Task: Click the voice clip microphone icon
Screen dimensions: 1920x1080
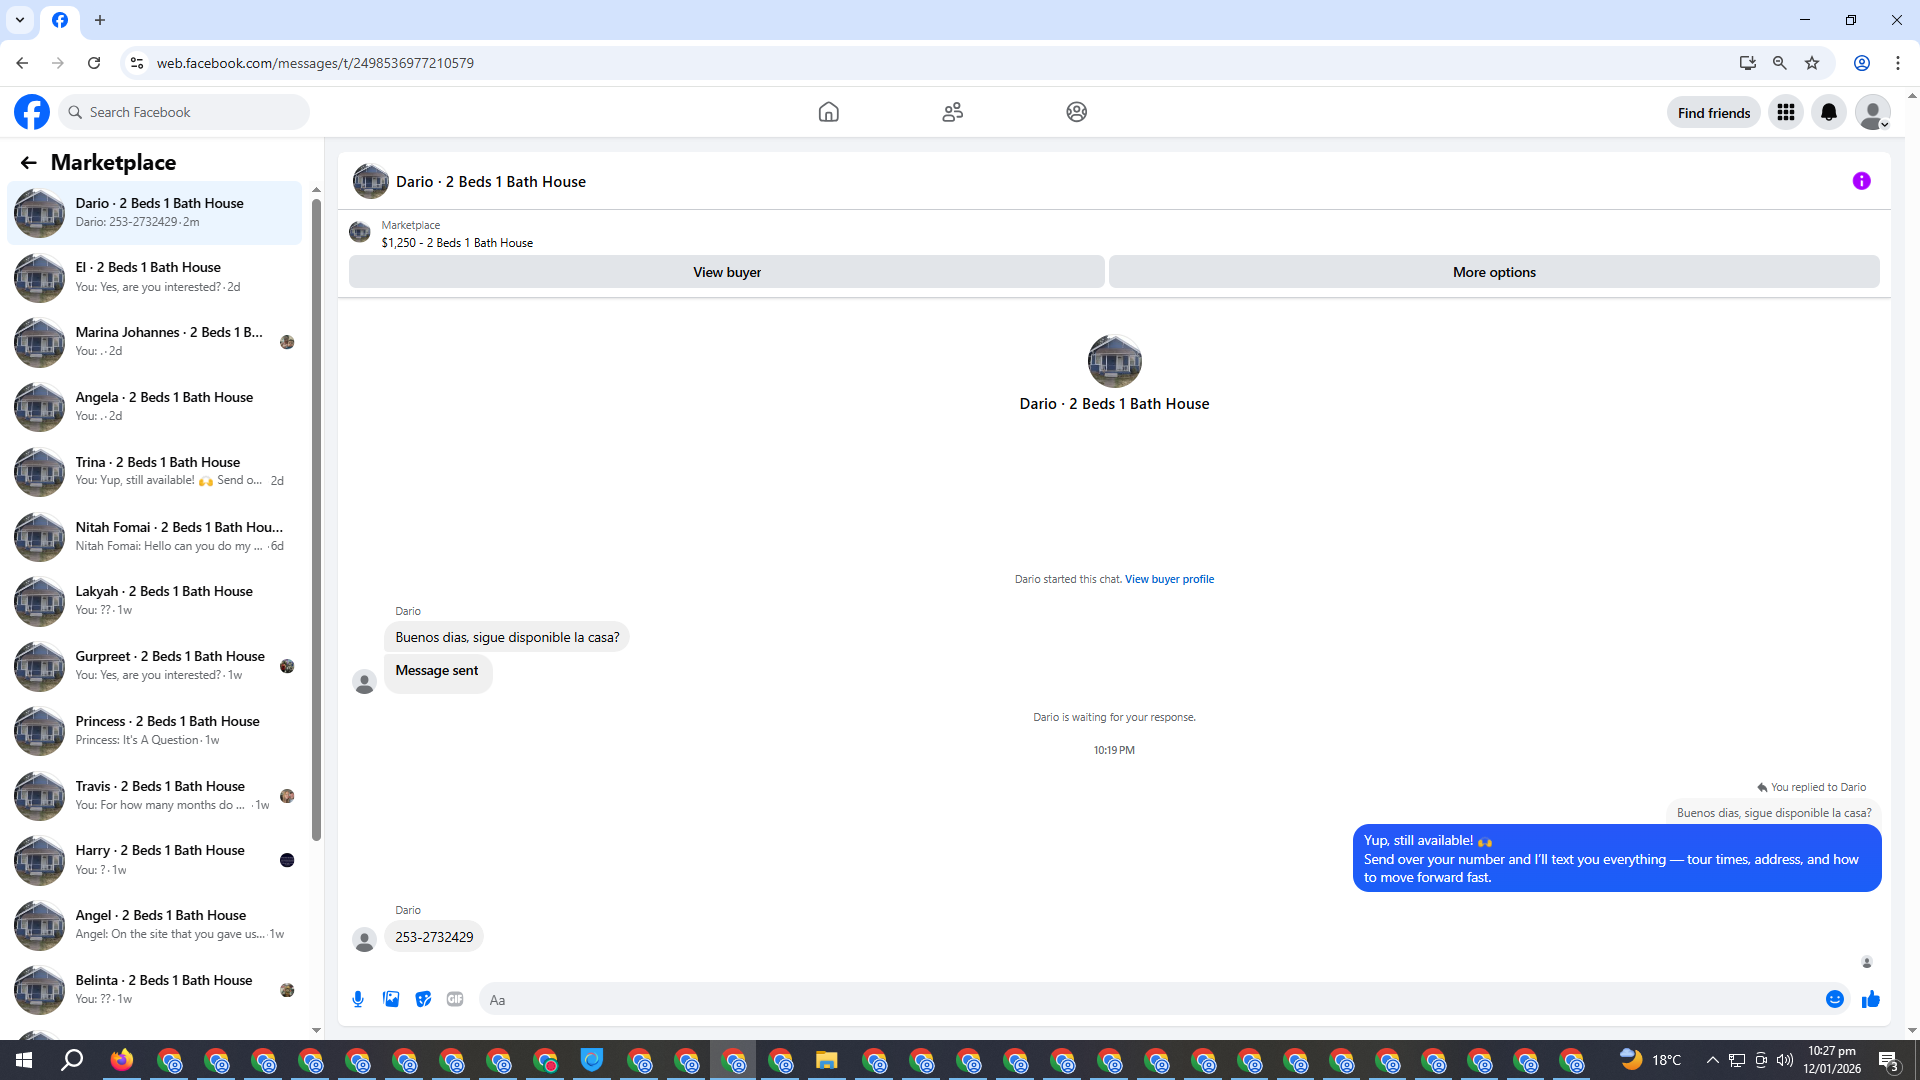Action: coord(358,999)
